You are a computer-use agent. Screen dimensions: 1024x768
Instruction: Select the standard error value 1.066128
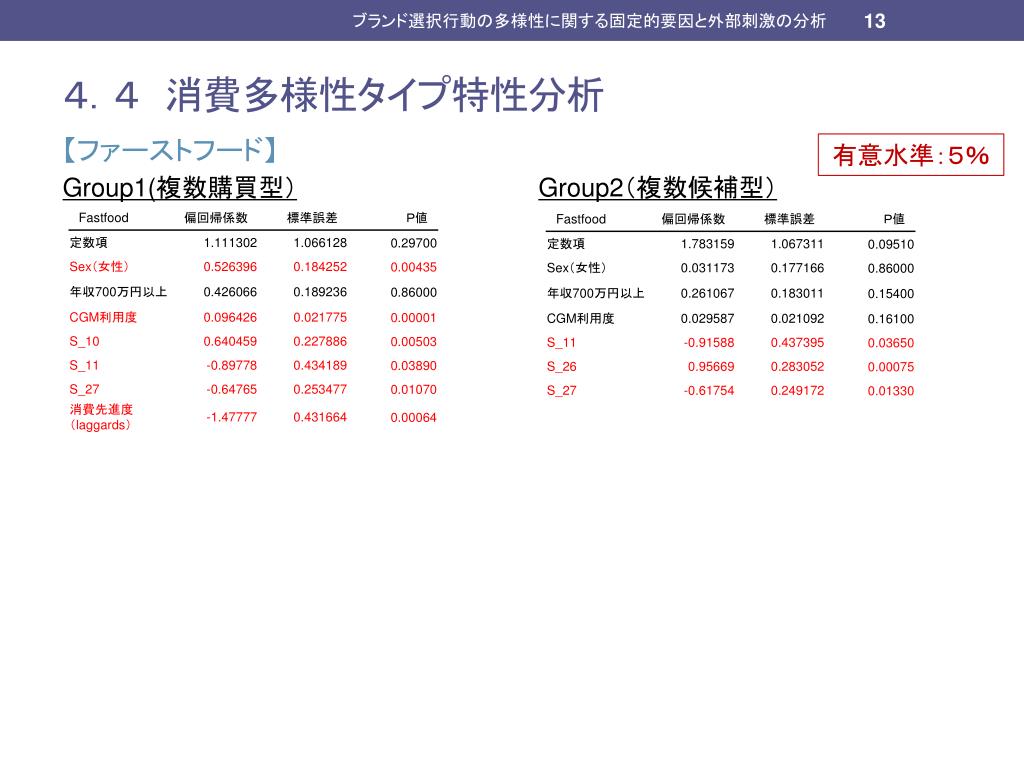(x=320, y=243)
